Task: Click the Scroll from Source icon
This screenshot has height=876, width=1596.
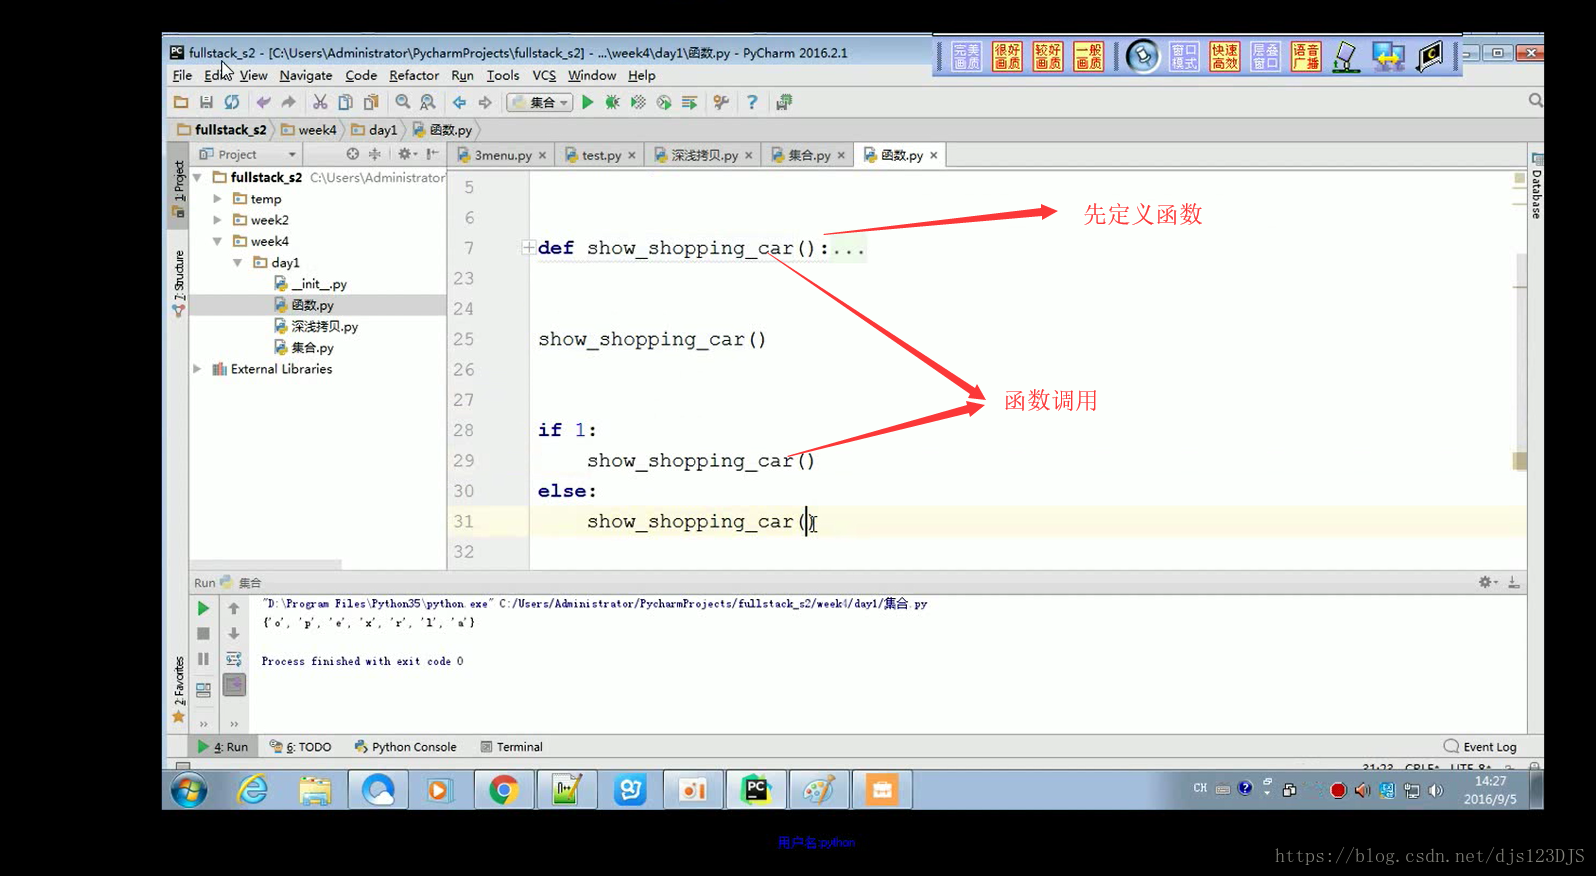Action: [352, 154]
